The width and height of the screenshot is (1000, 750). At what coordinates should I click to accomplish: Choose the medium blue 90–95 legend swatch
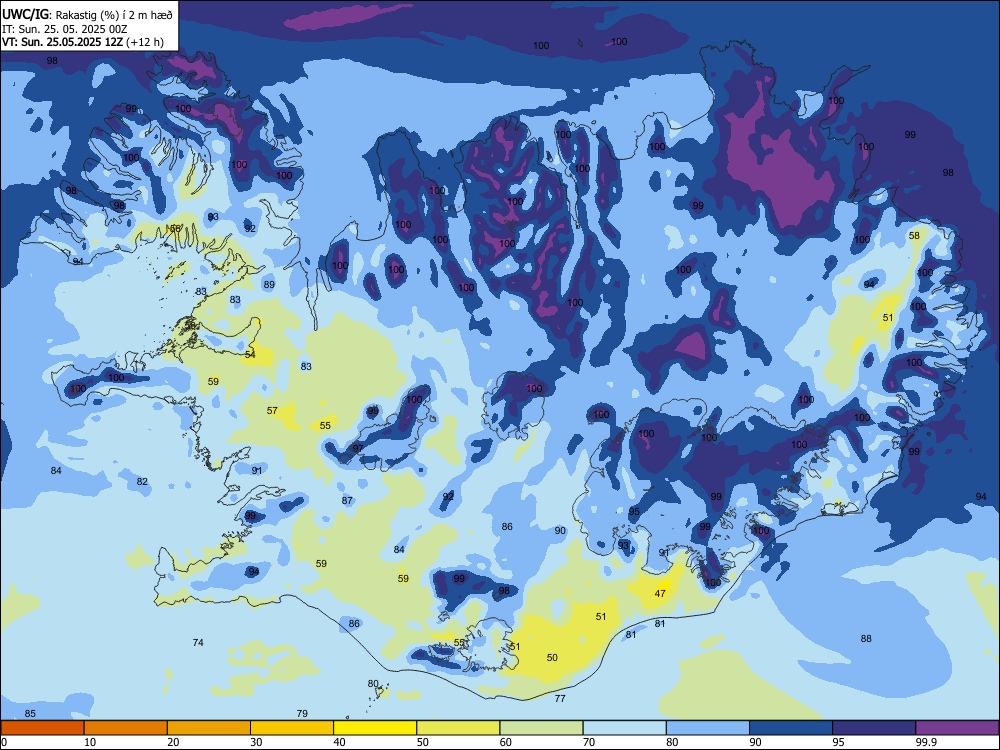pyautogui.click(x=791, y=728)
